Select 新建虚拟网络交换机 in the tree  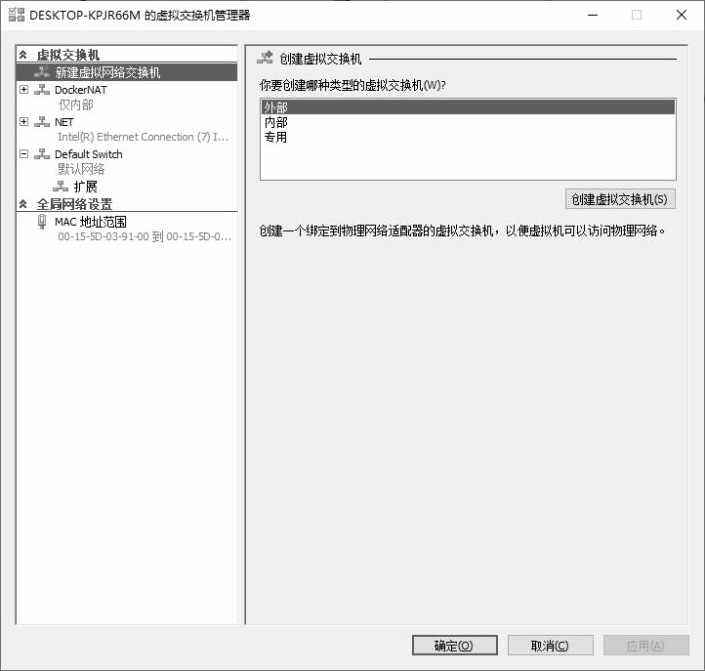[x=127, y=72]
